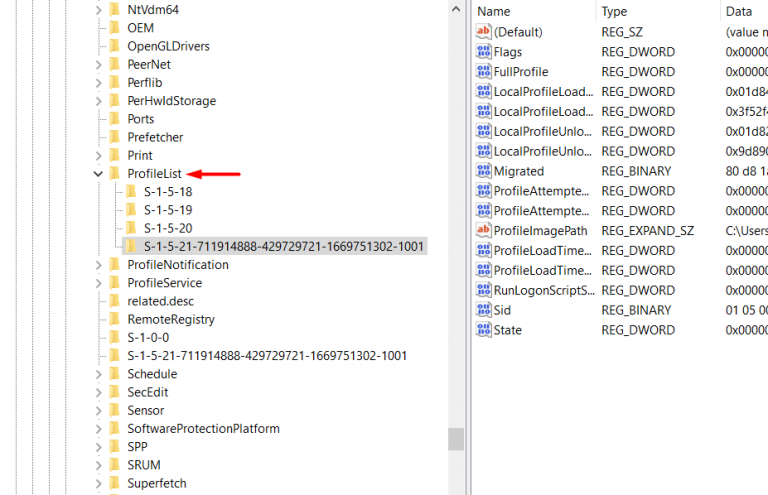Click the Migrated binary value icon

(x=483, y=171)
